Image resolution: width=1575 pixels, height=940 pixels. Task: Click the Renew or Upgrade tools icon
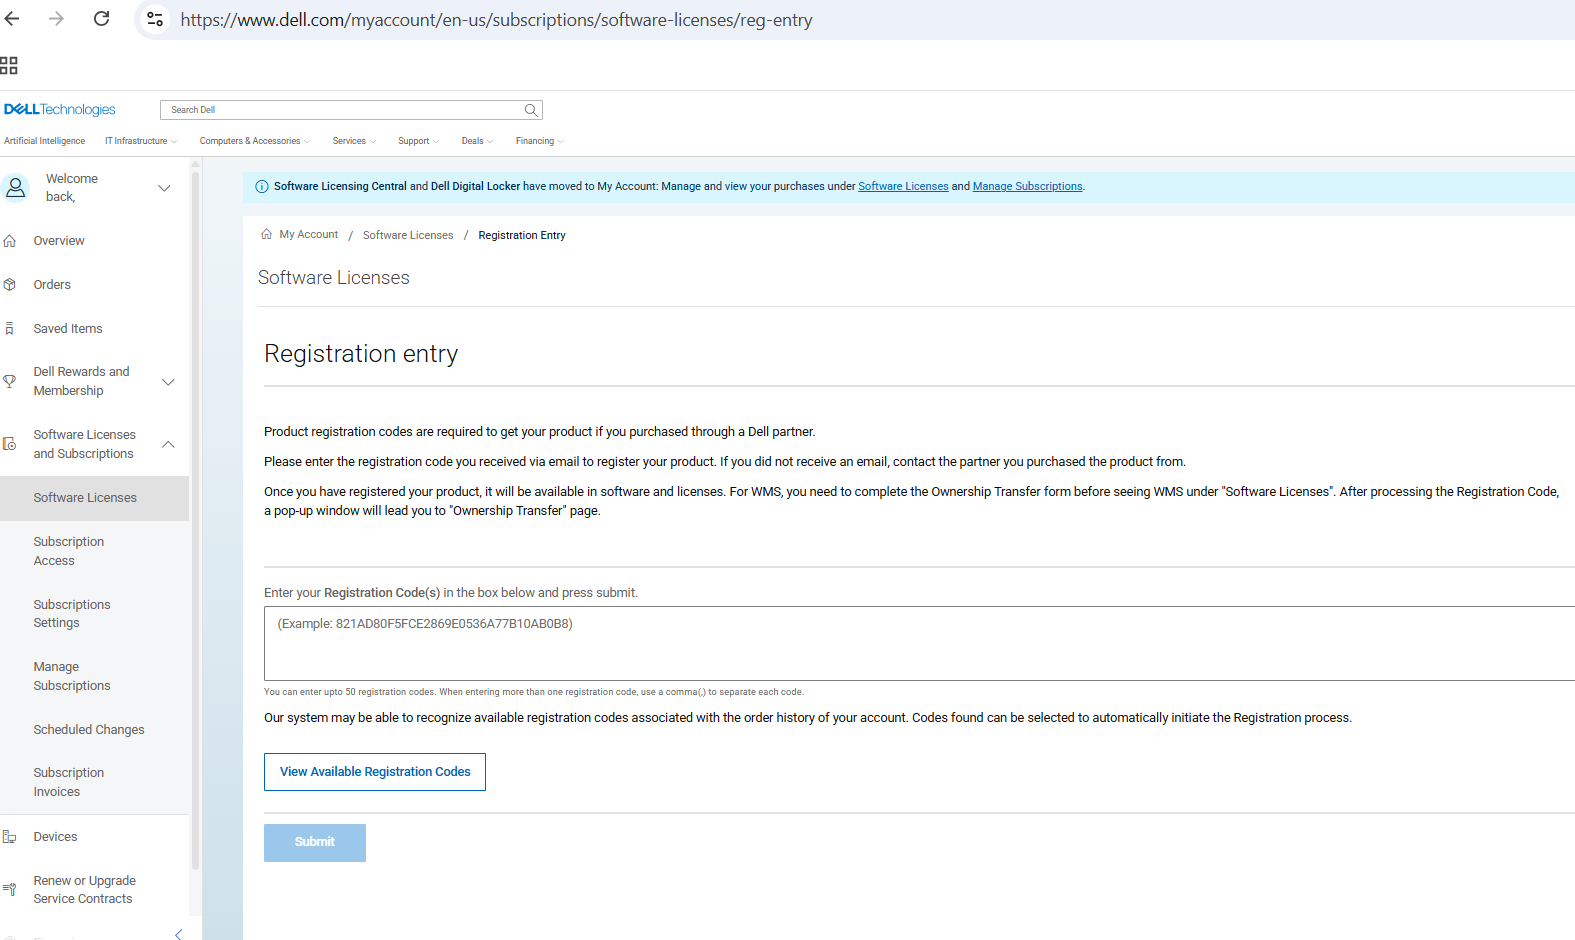coord(10,889)
